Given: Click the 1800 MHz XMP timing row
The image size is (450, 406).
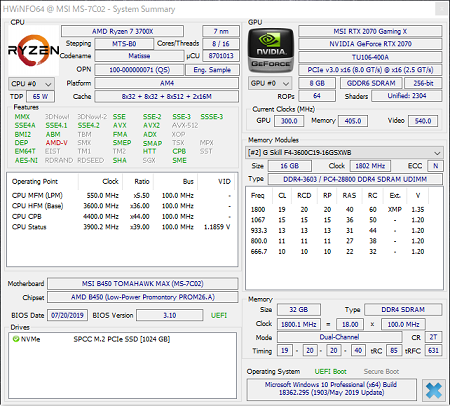Looking at the screenshot, I should click(337, 209).
